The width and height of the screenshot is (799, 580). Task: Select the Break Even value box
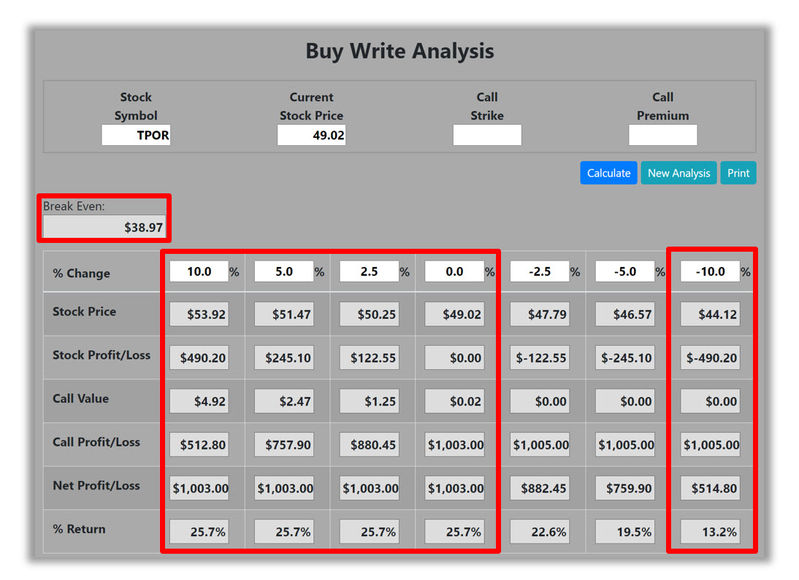coord(104,227)
